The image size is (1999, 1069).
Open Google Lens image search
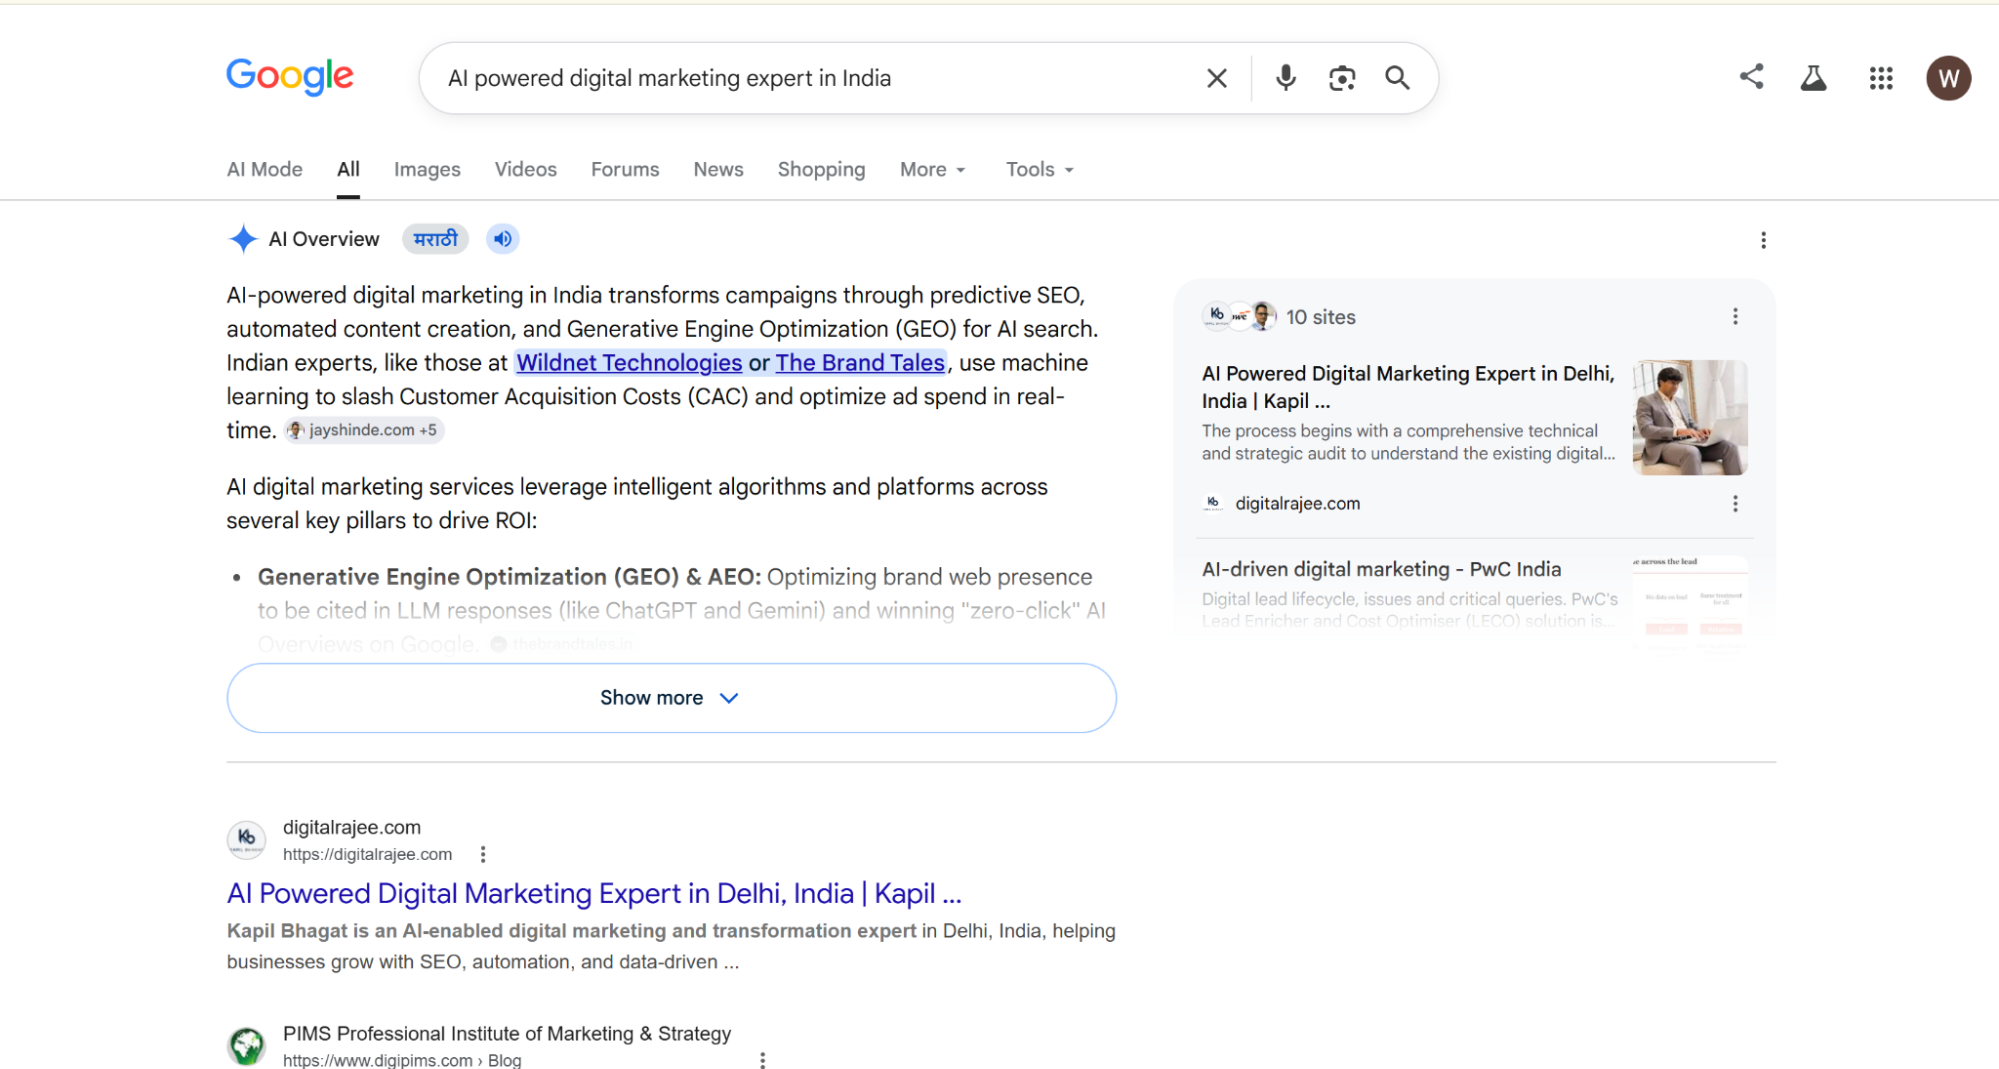point(1342,78)
